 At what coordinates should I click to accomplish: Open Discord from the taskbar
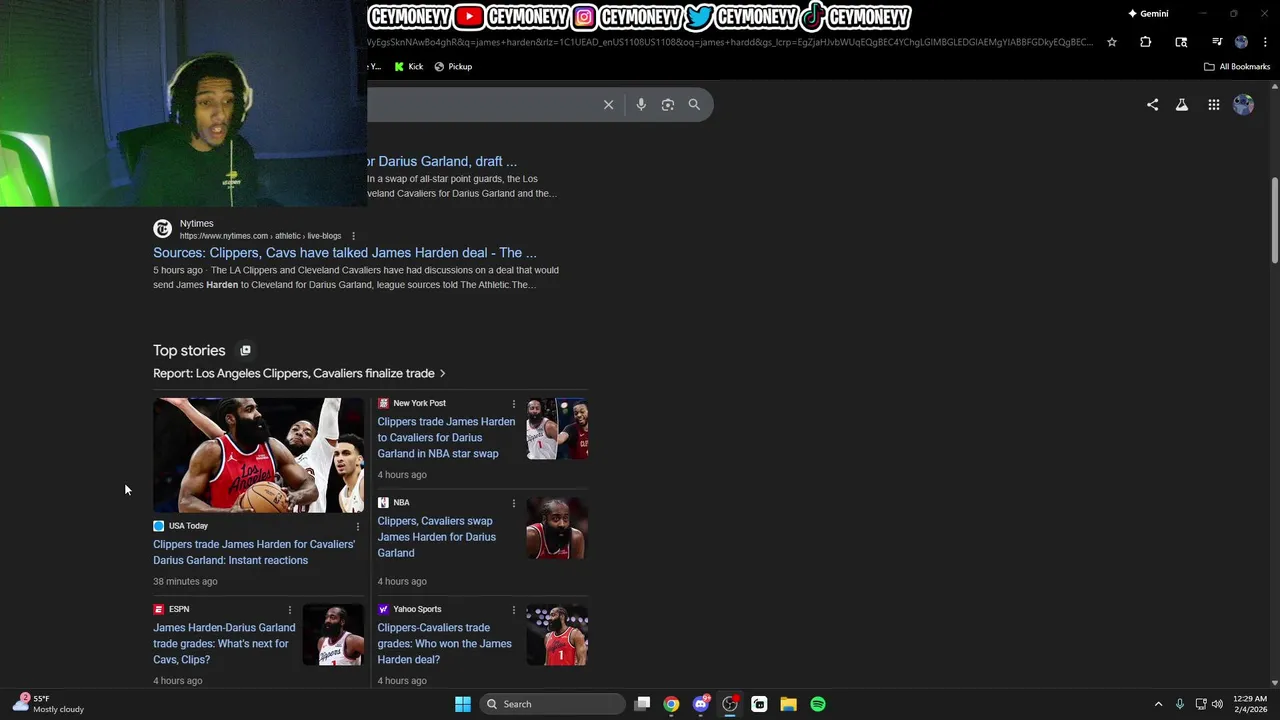[701, 704]
